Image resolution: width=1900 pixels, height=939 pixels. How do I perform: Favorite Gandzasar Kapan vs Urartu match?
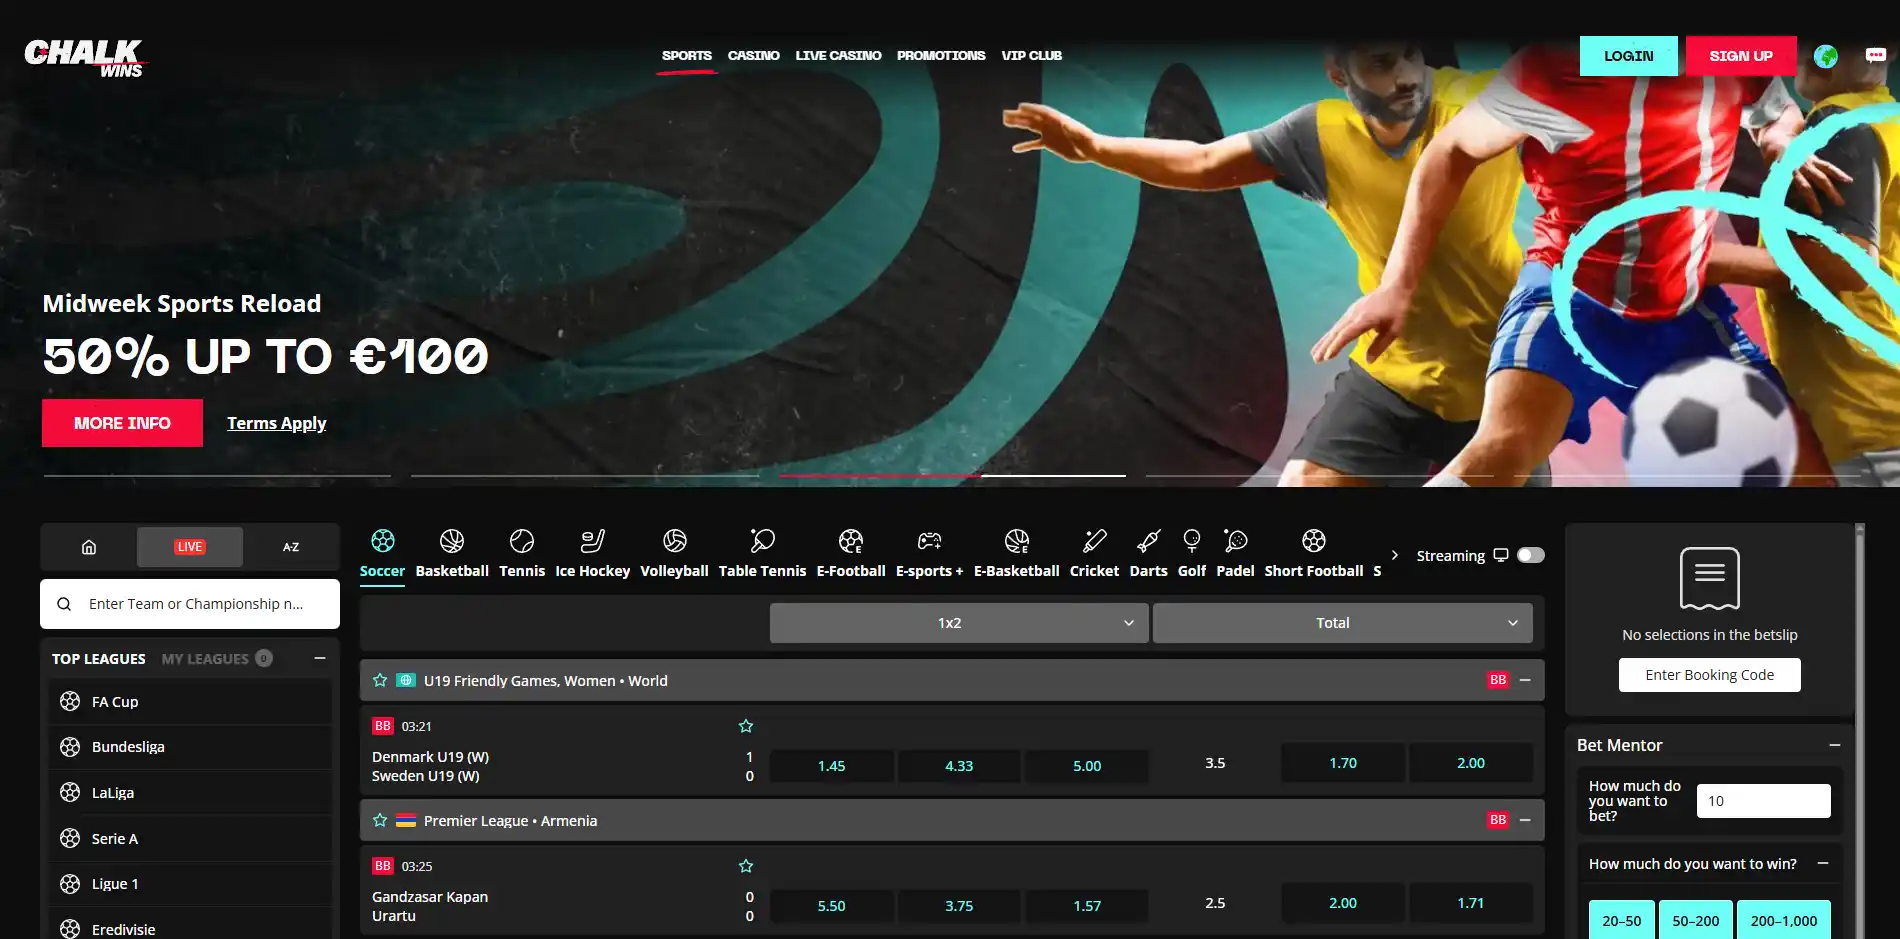[746, 866]
